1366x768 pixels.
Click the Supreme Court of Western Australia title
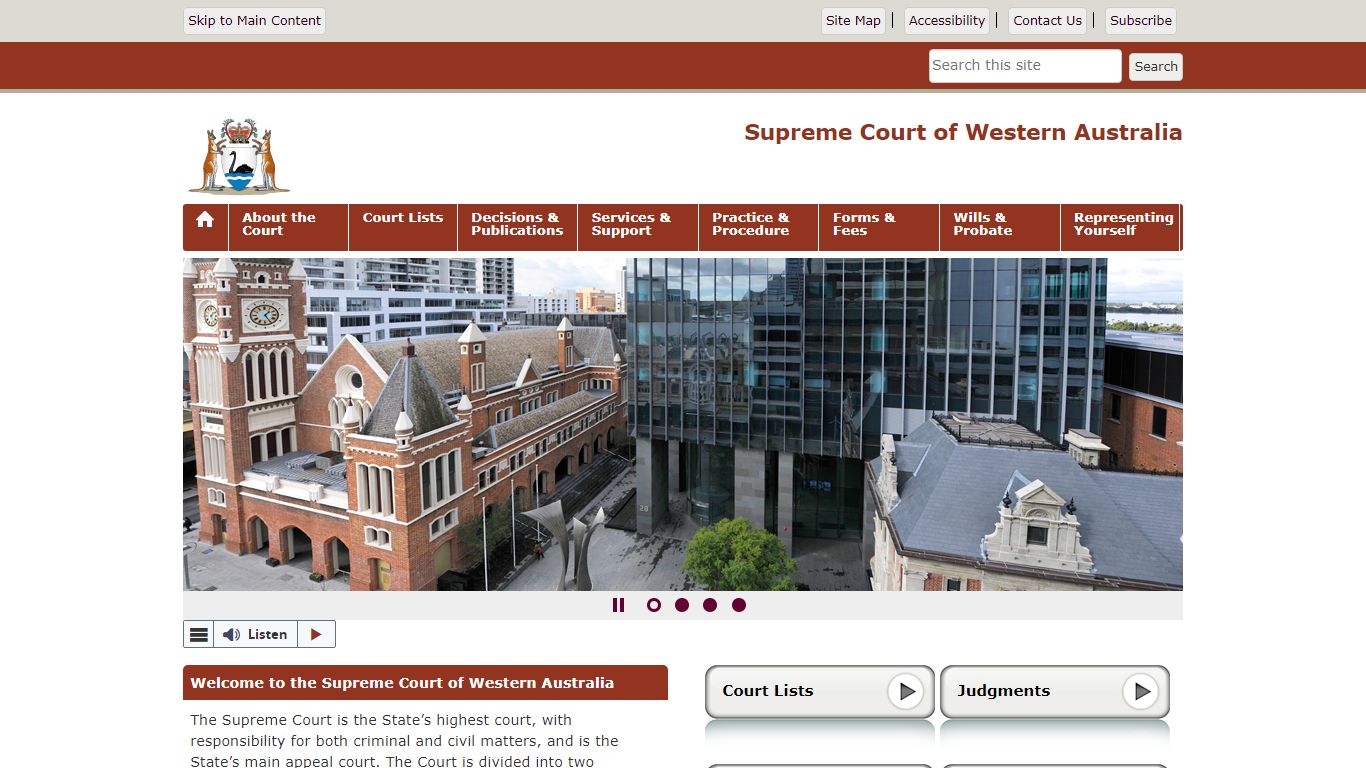tap(963, 132)
